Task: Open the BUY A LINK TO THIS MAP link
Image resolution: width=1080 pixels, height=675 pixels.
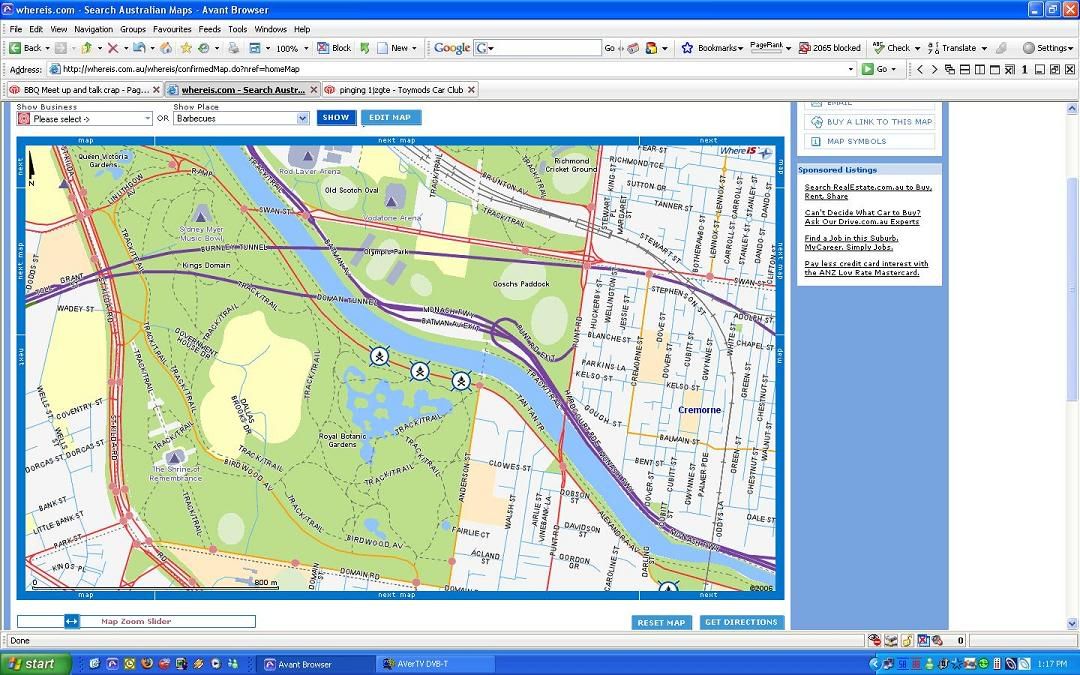Action: (880, 122)
